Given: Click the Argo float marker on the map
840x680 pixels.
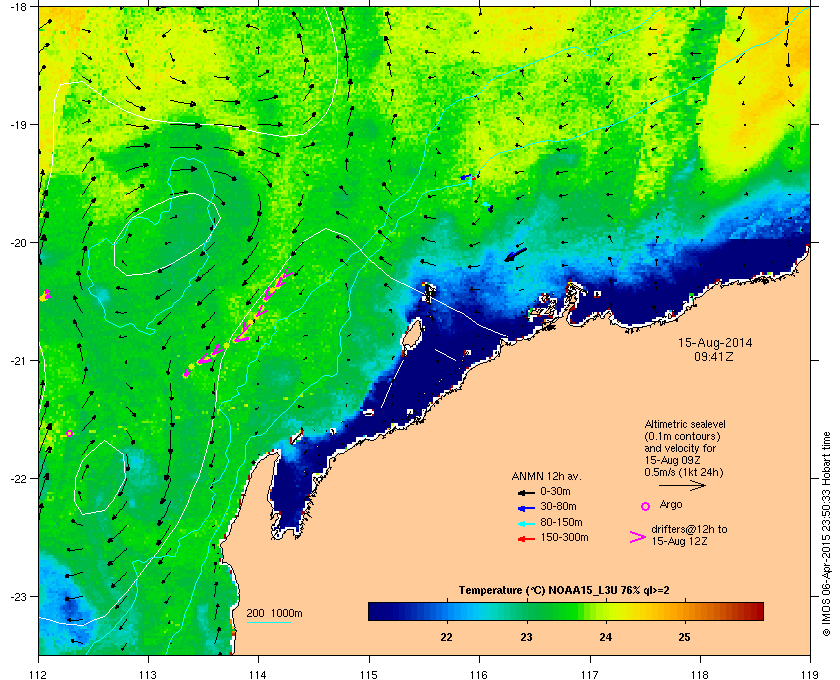Looking at the screenshot, I should pyautogui.click(x=69, y=433).
